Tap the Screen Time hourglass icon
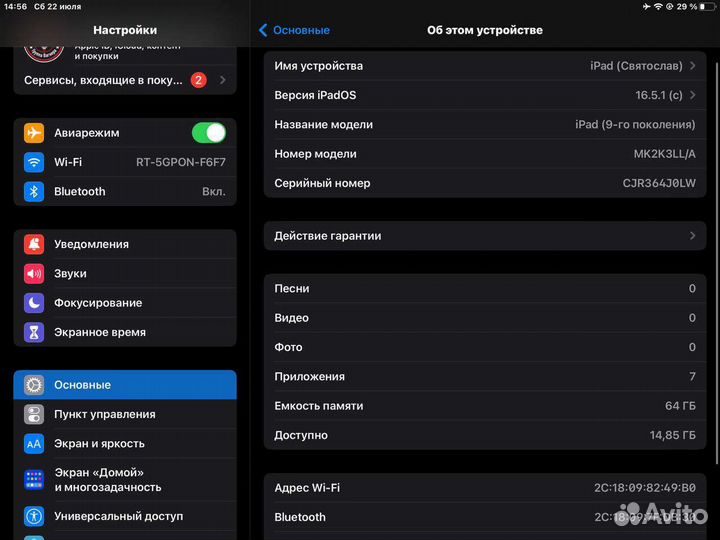Image resolution: width=720 pixels, height=540 pixels. click(x=35, y=332)
